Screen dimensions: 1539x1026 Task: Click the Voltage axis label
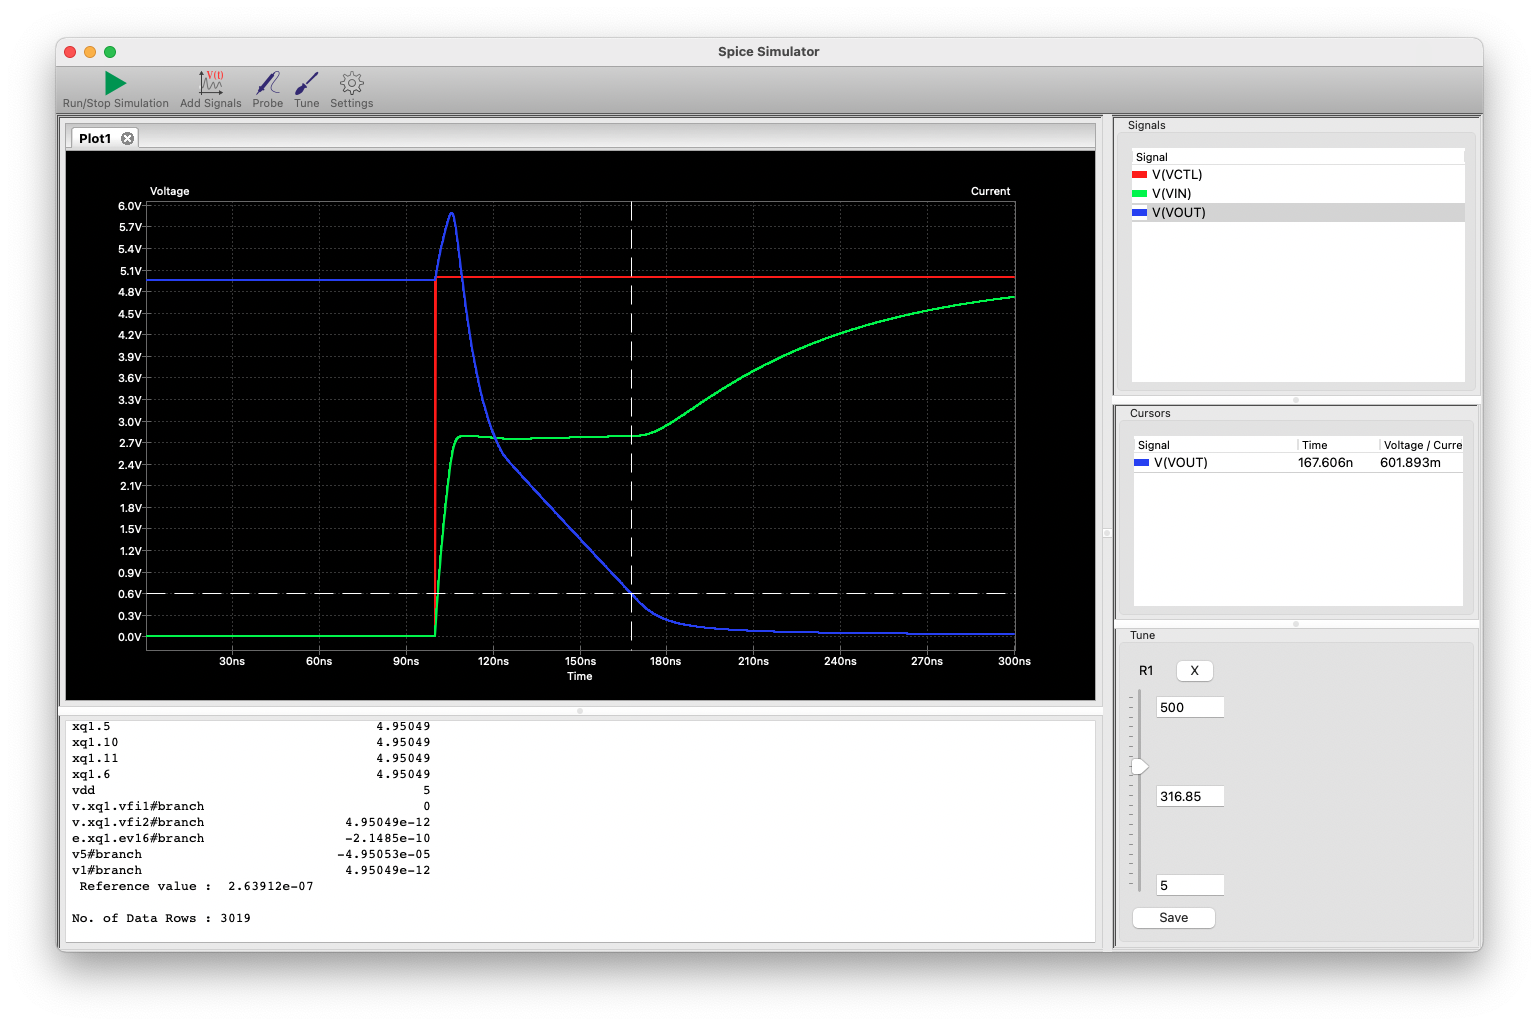(x=170, y=191)
